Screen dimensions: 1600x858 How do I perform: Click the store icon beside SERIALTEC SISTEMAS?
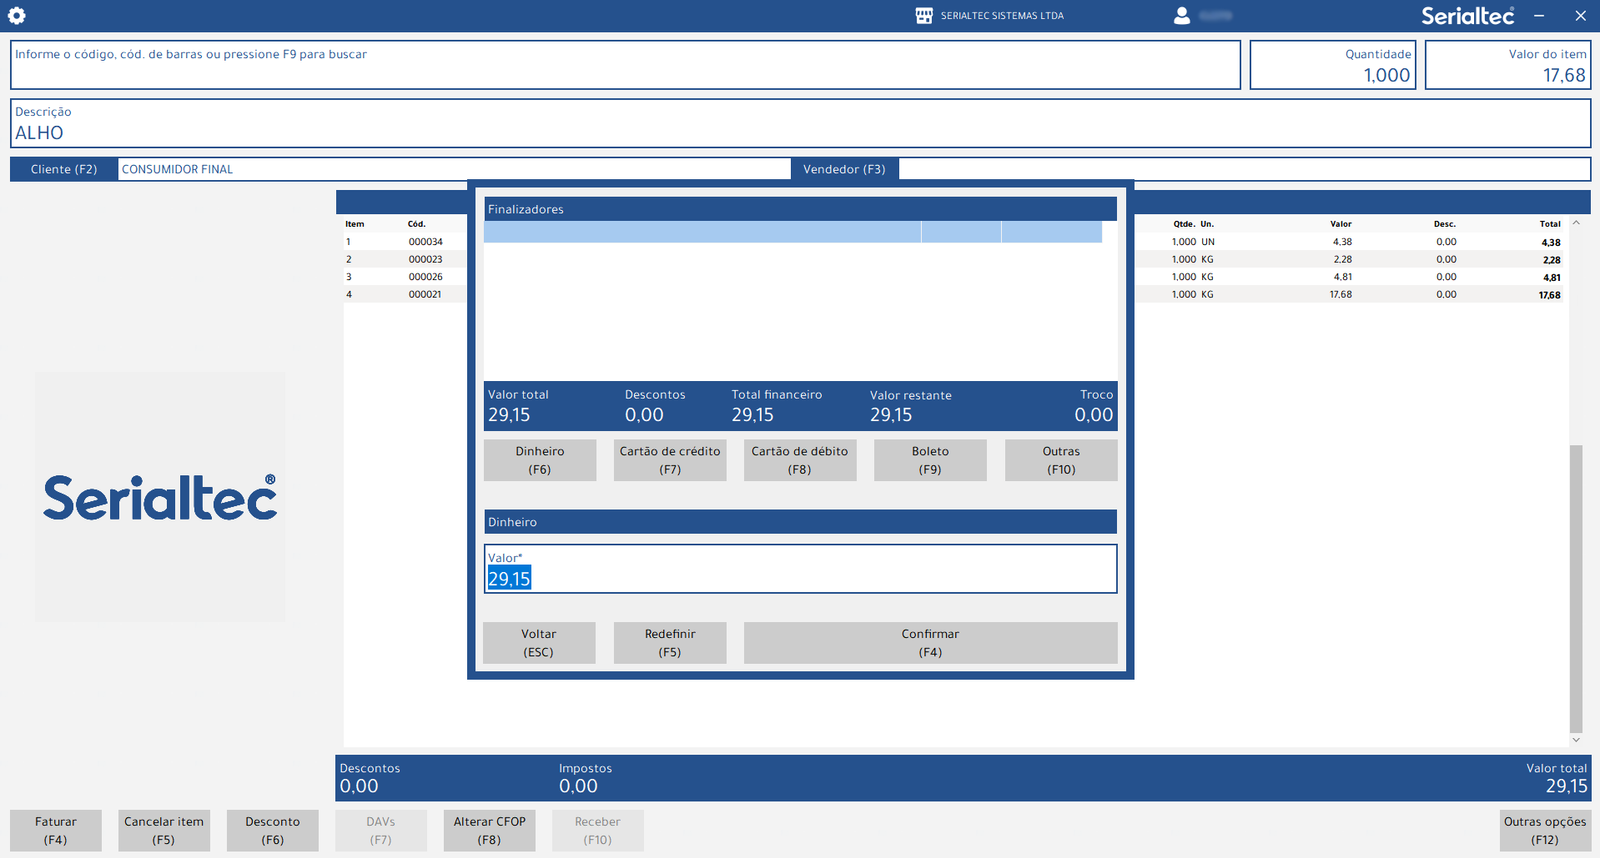tap(924, 16)
